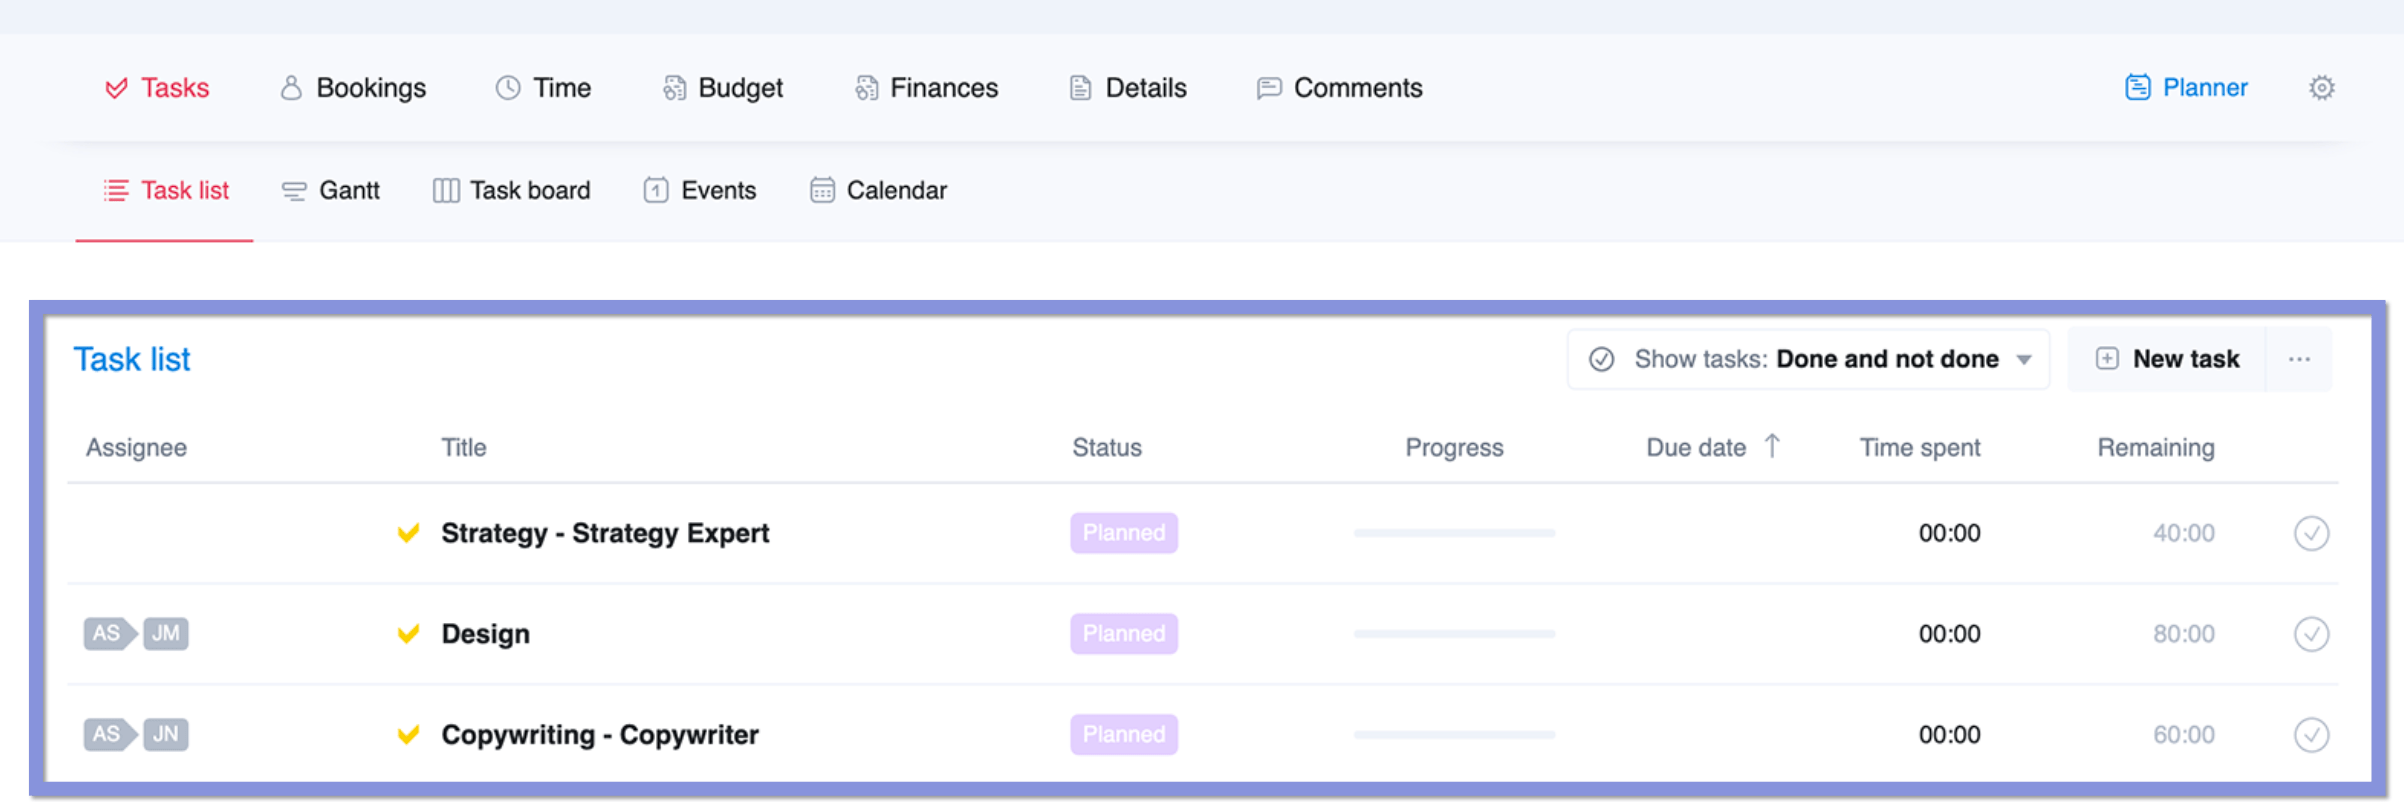Viewport: 2404px width, 802px height.
Task: Click the Design task progress bar
Action: pos(1454,634)
